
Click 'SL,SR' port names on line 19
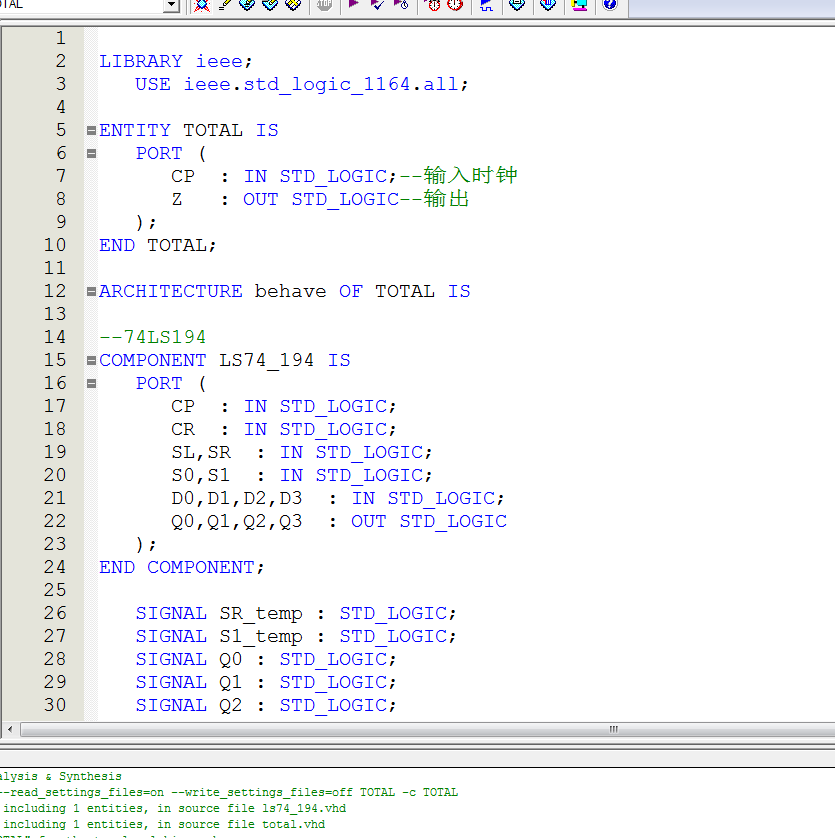pyautogui.click(x=201, y=452)
